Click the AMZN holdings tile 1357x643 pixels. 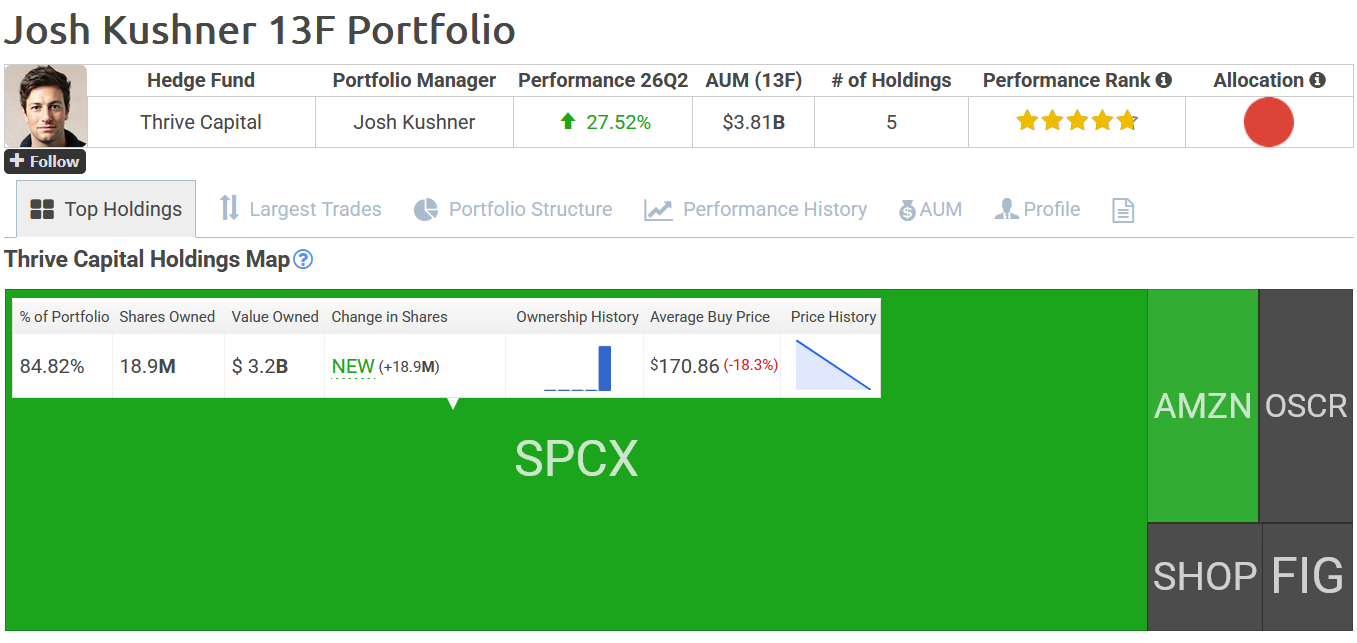(1203, 406)
